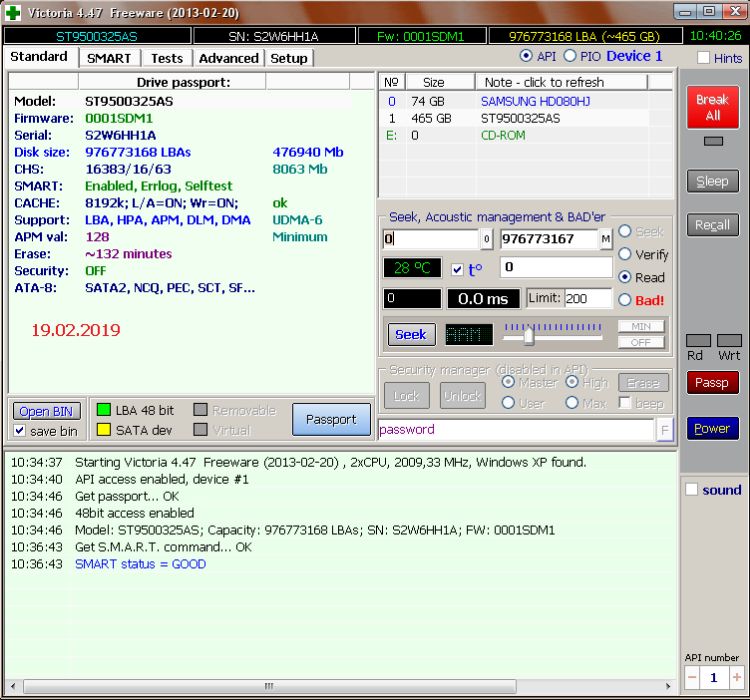Select PIO access mode

(x=570, y=56)
